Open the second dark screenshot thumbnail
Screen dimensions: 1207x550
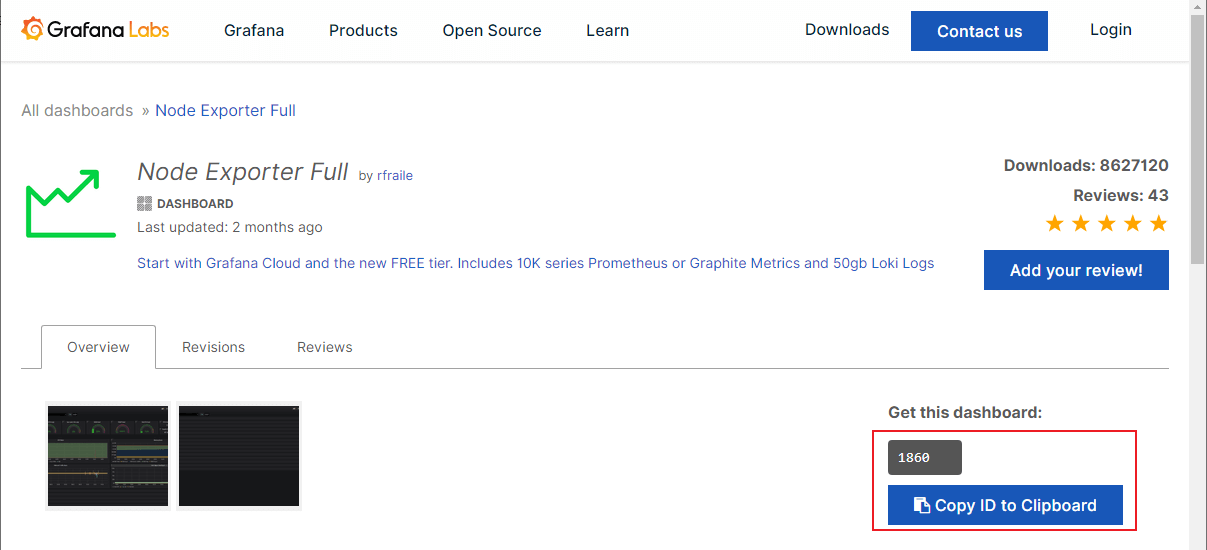[239, 455]
